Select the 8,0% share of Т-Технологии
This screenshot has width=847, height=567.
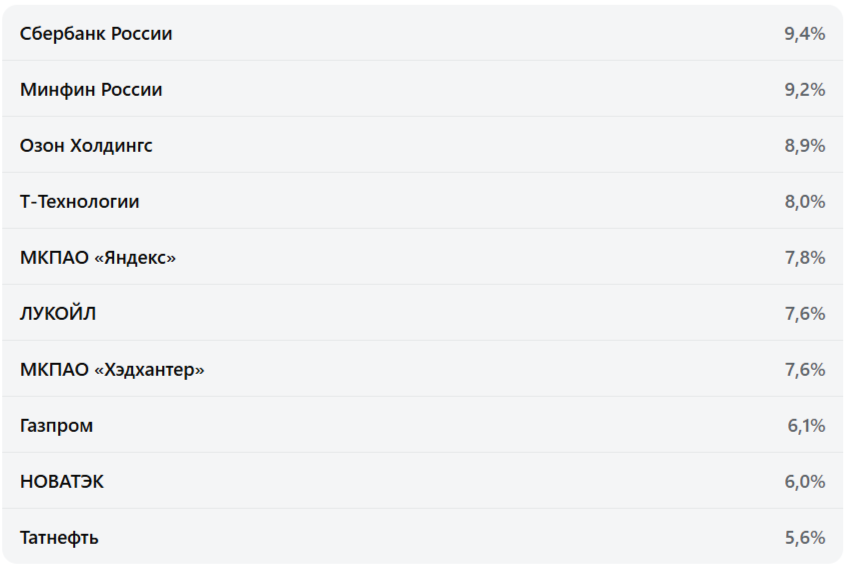coord(805,202)
